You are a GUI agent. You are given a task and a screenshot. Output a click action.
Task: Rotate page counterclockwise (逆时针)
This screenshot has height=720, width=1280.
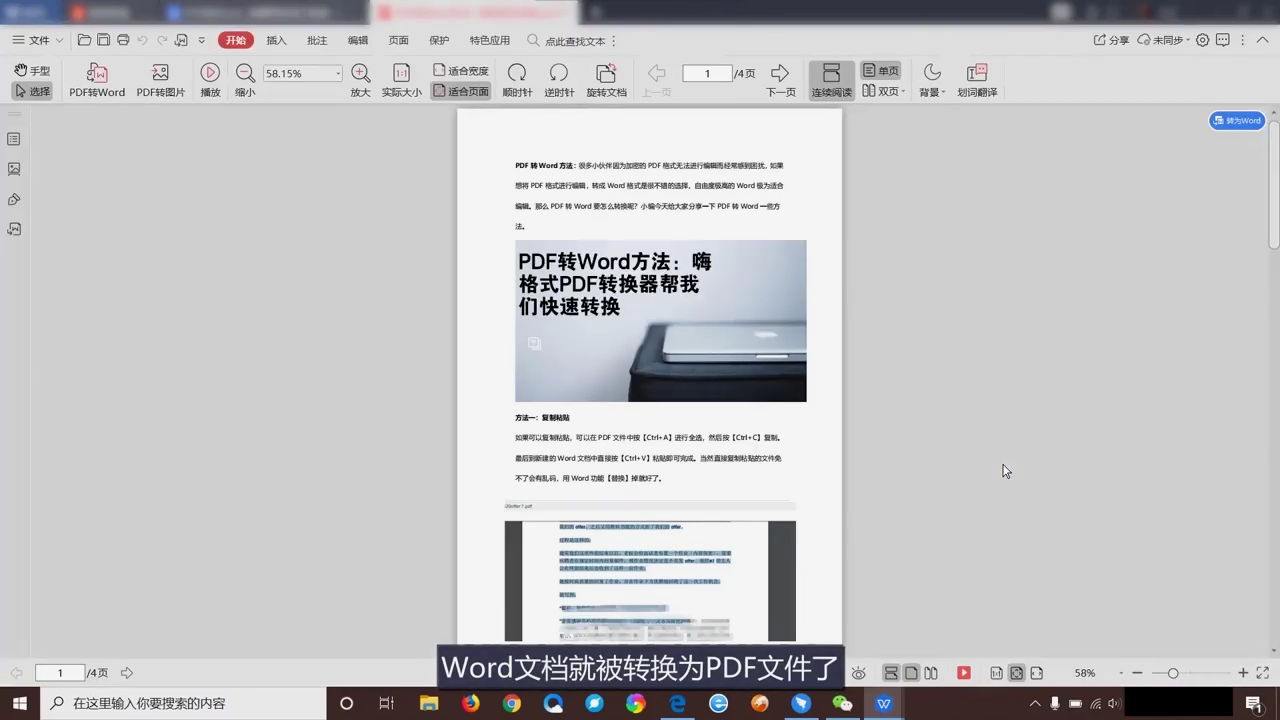pyautogui.click(x=559, y=80)
